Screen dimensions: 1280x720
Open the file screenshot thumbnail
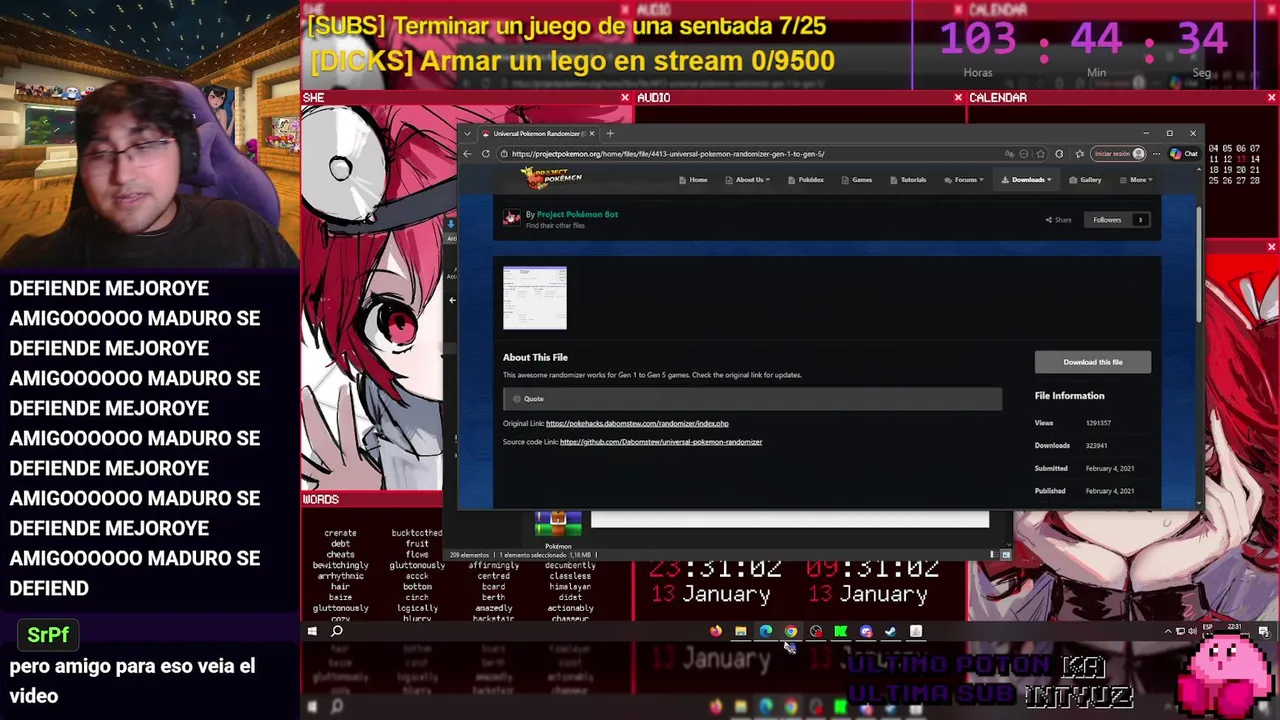pyautogui.click(x=535, y=297)
